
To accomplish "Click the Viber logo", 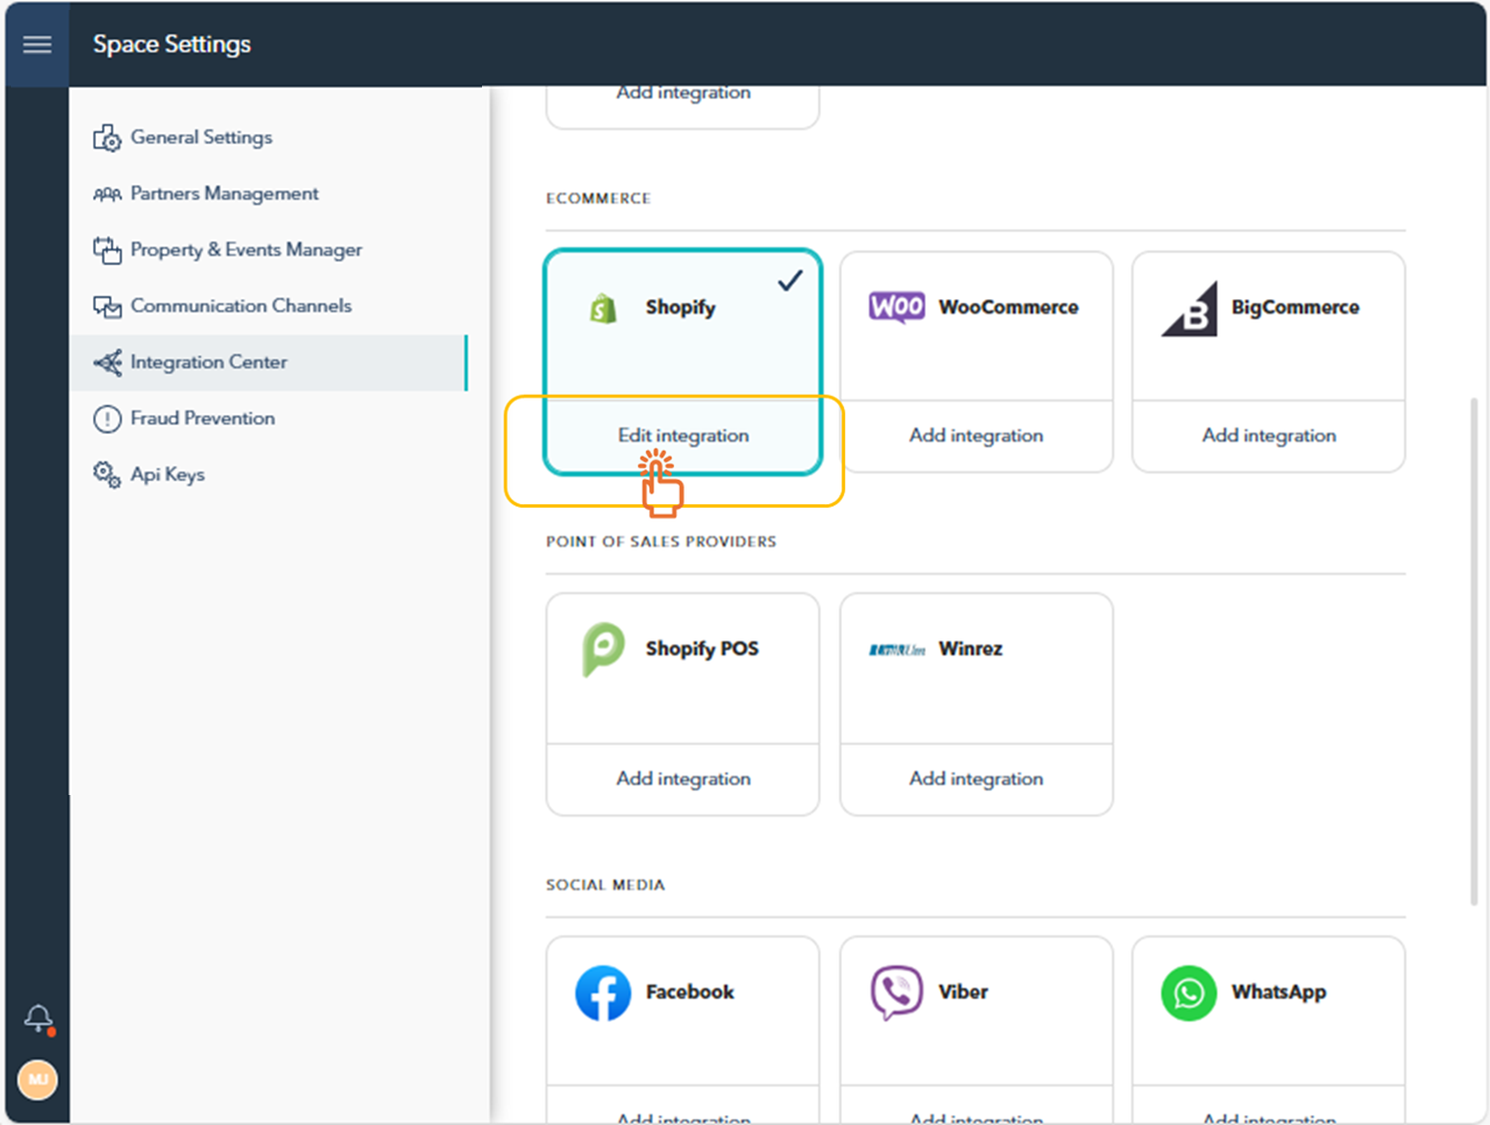I will [897, 992].
